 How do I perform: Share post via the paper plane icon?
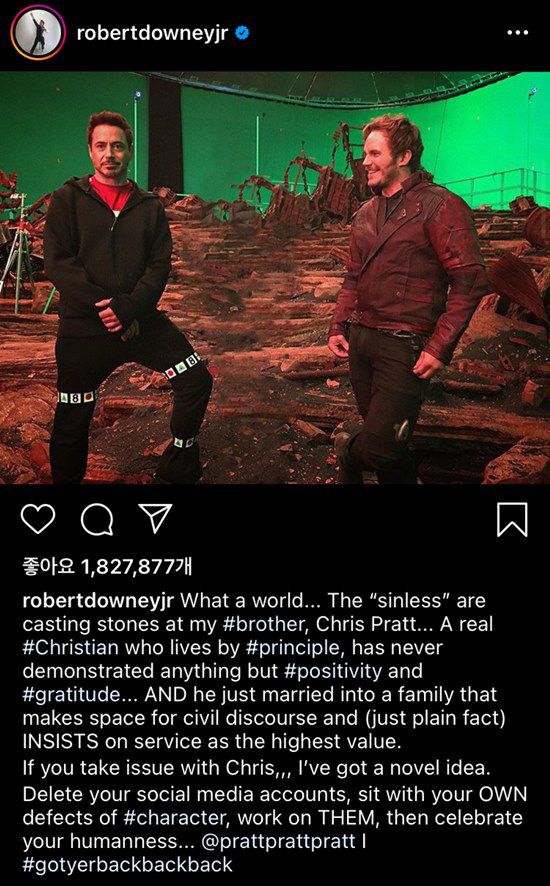point(155,518)
